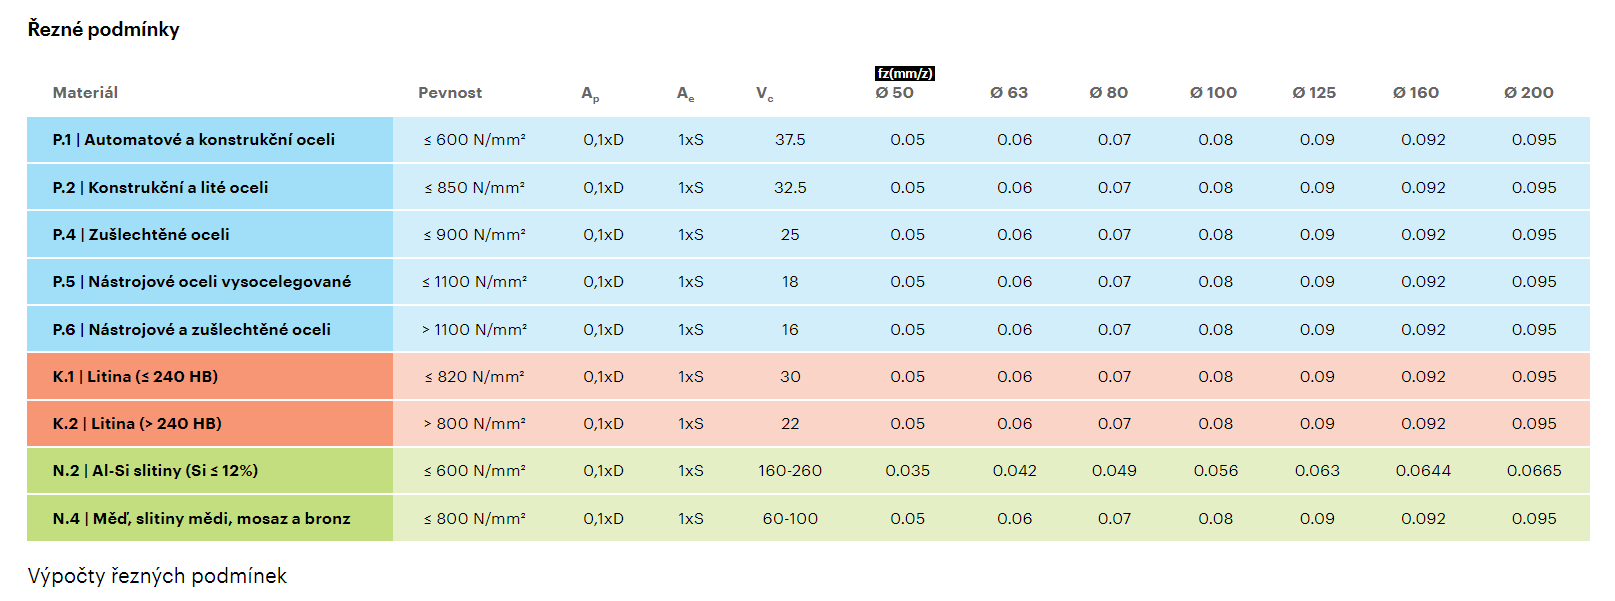Click the 160-260 cutting speed value

(x=790, y=471)
